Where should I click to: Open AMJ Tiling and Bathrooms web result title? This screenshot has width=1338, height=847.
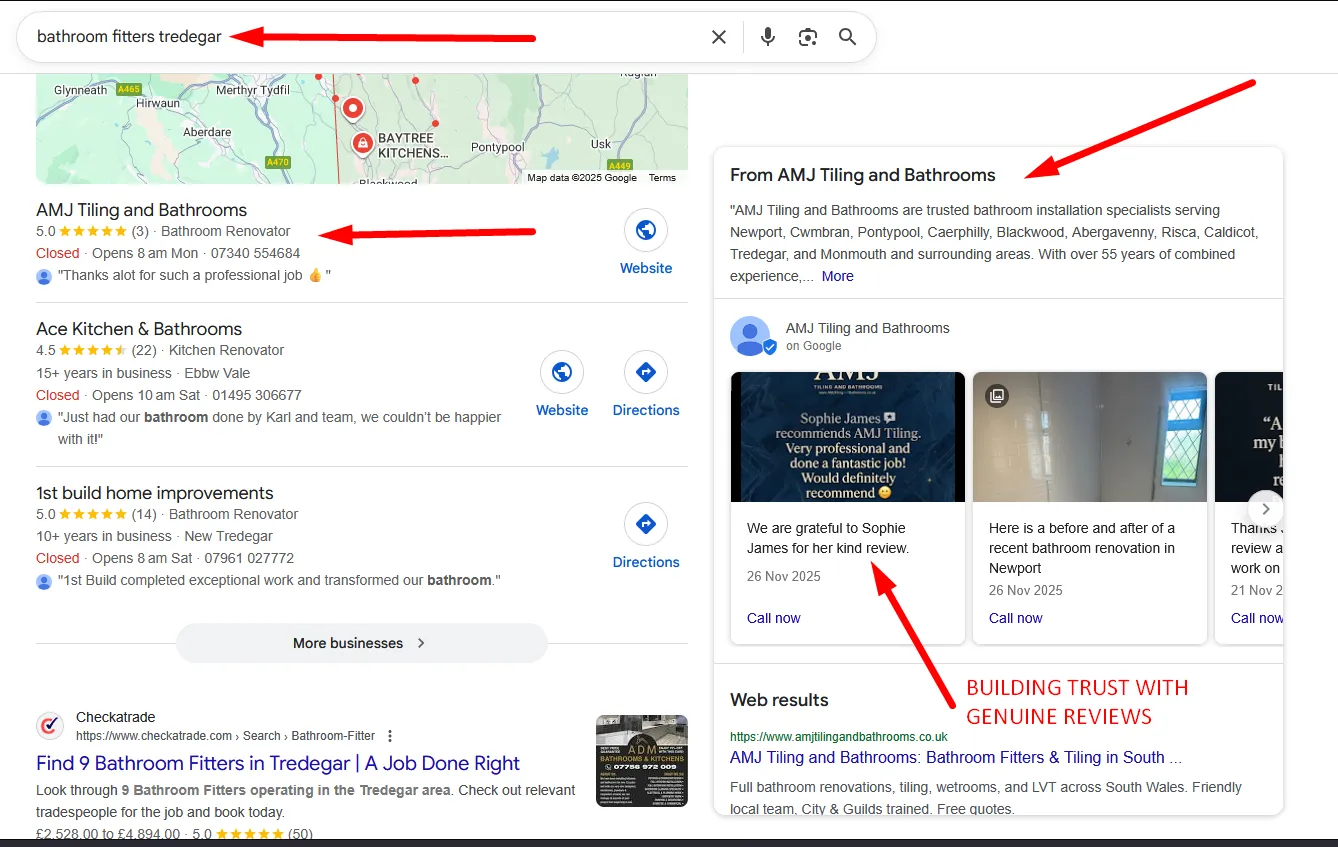(956, 757)
